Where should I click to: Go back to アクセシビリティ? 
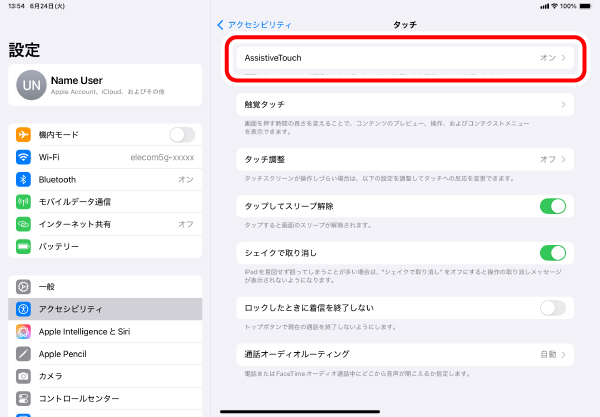(254, 23)
